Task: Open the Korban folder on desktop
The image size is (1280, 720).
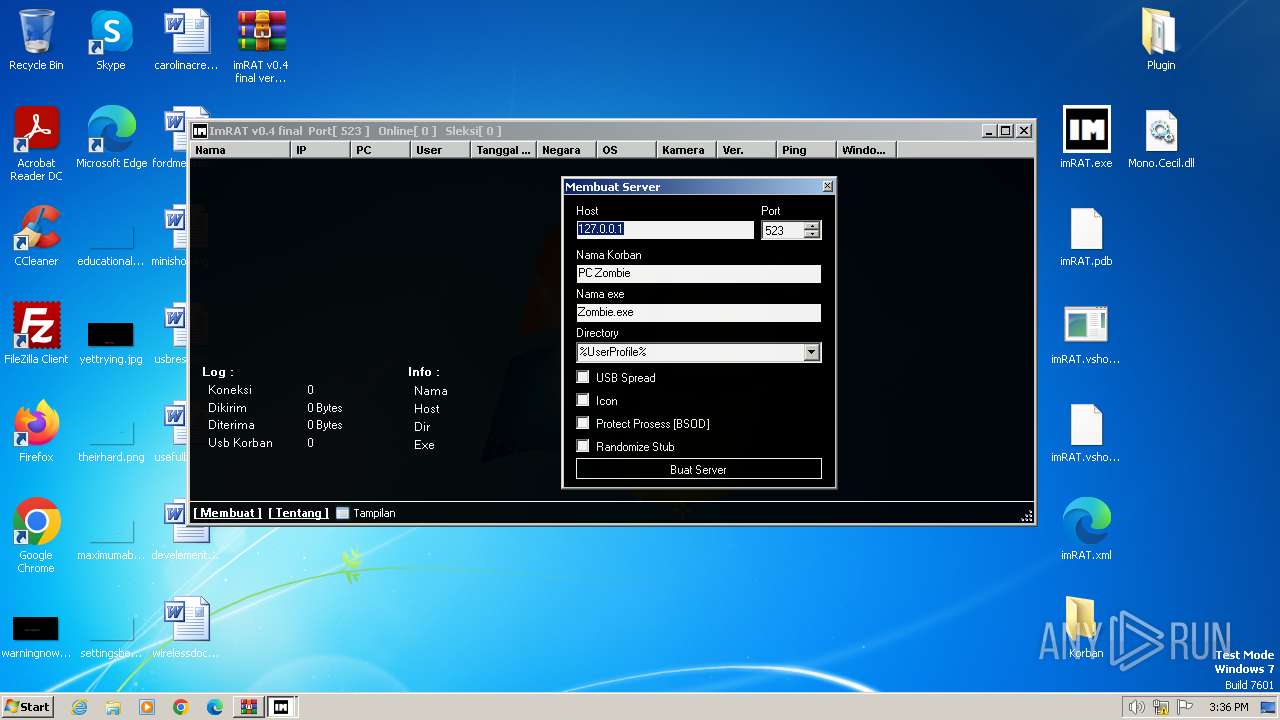Action: click(x=1086, y=628)
